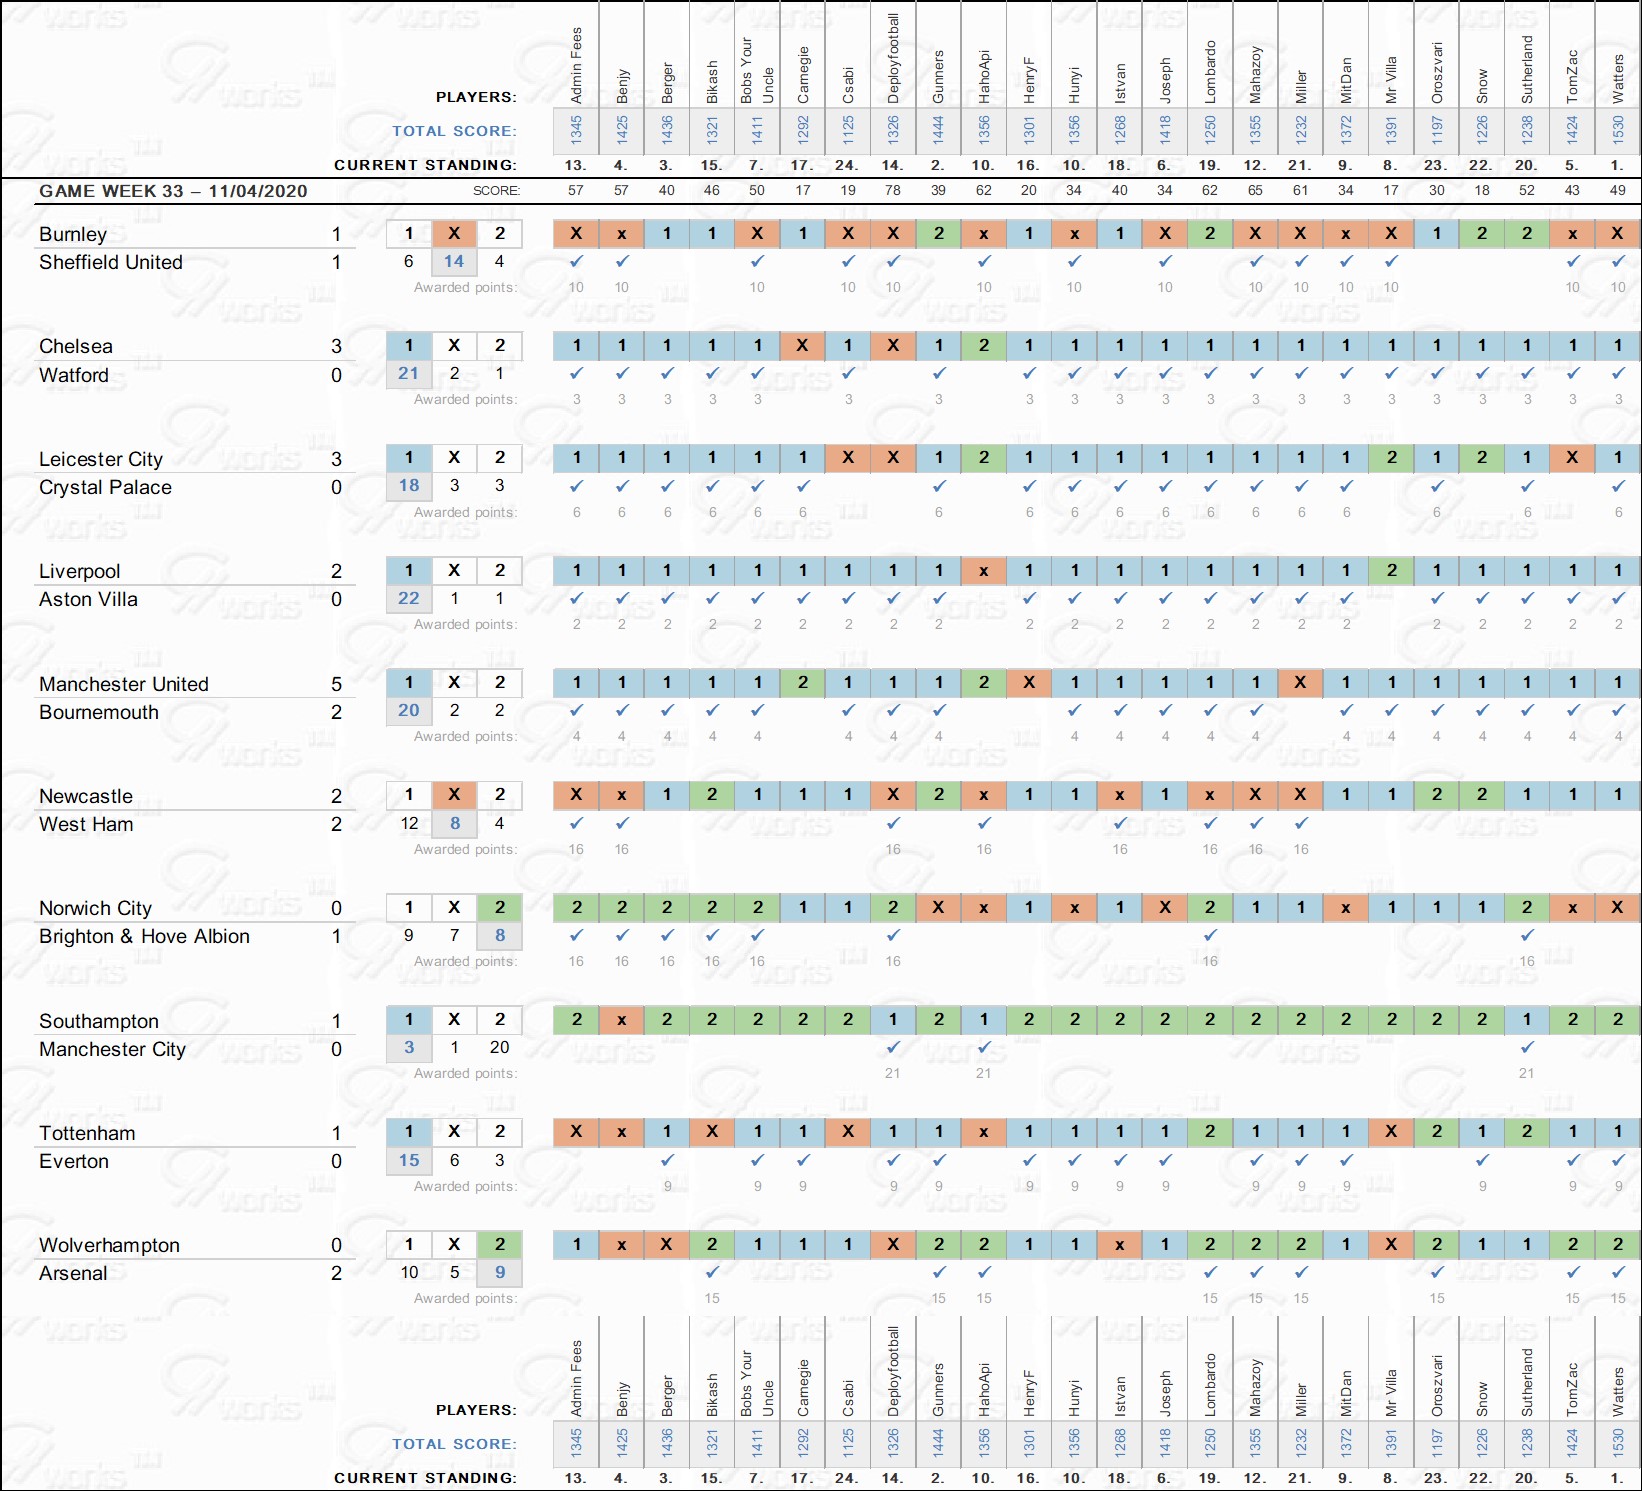Select outcome 2 box for Norwich City match
The image size is (1642, 1491).
pos(499,907)
